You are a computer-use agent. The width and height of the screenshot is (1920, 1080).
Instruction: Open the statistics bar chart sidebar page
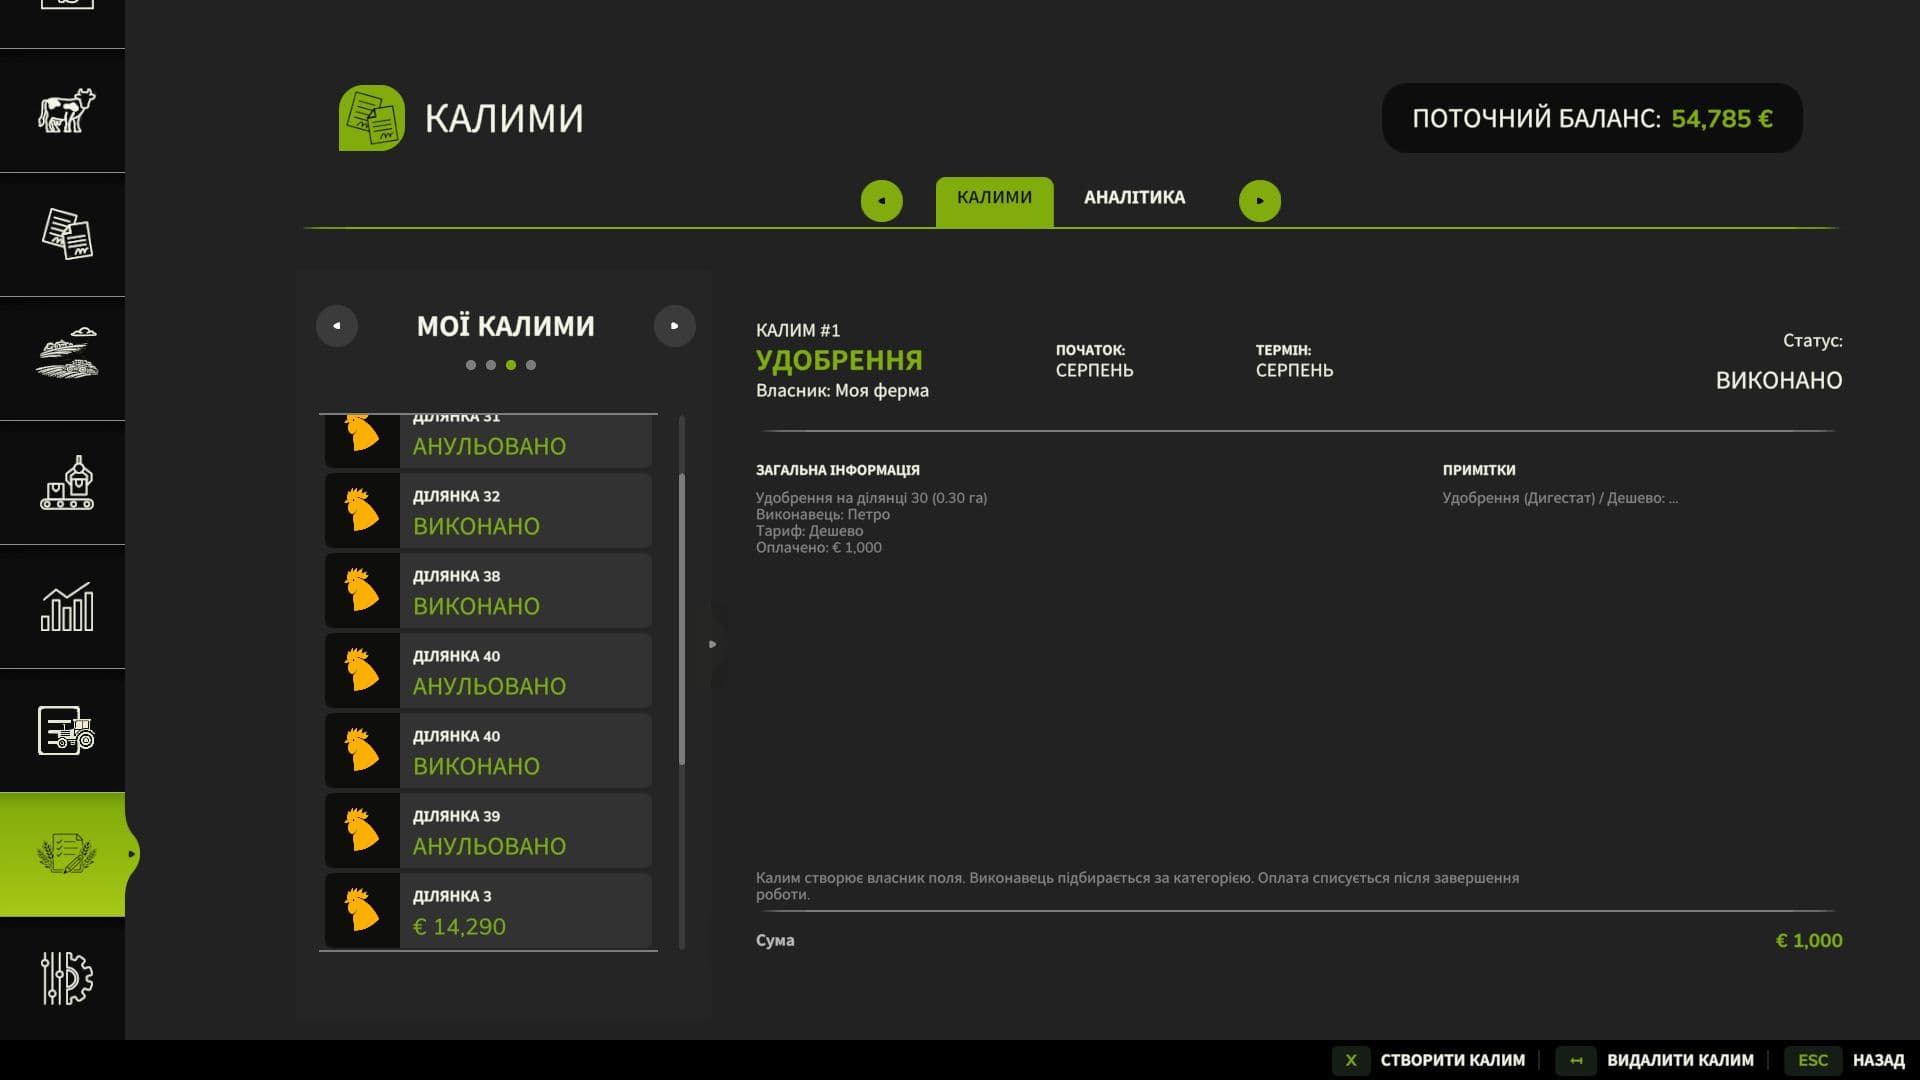66,607
